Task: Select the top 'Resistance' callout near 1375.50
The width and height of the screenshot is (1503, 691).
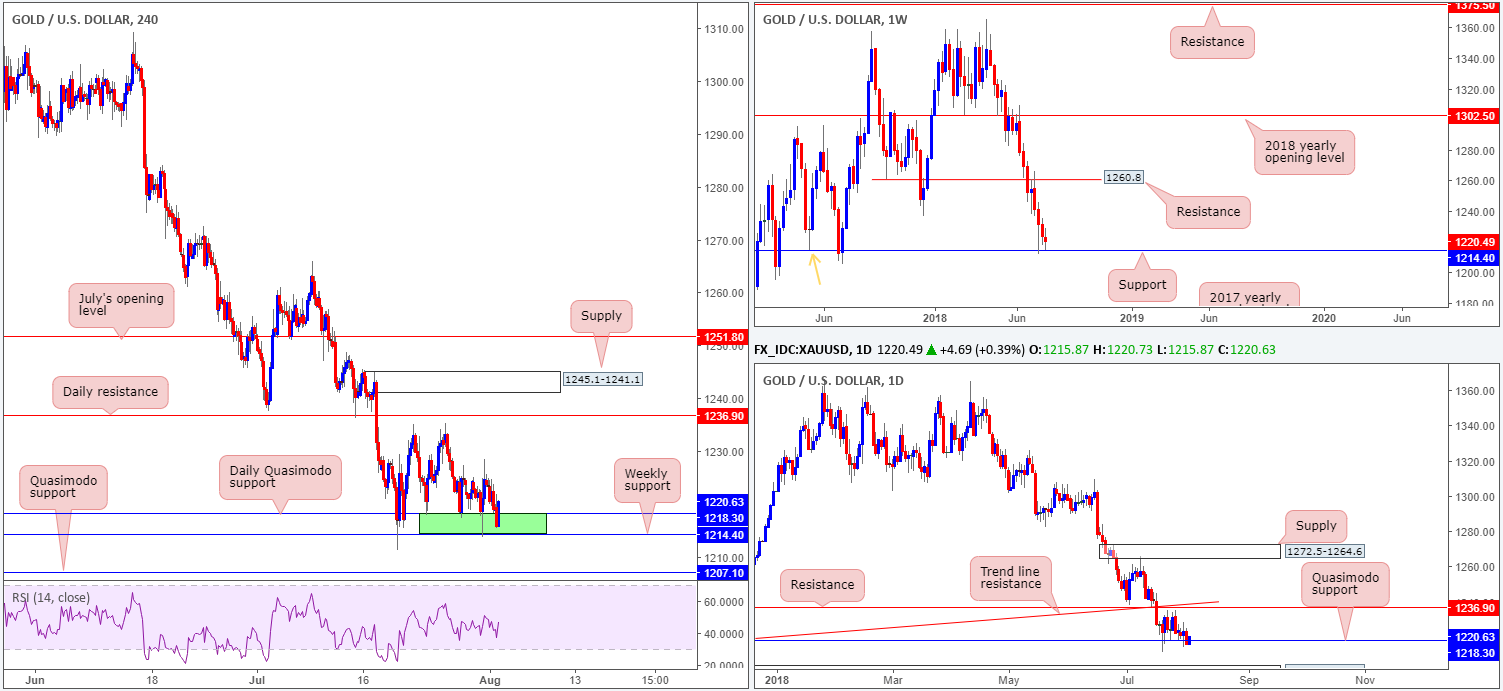Action: tap(1213, 42)
